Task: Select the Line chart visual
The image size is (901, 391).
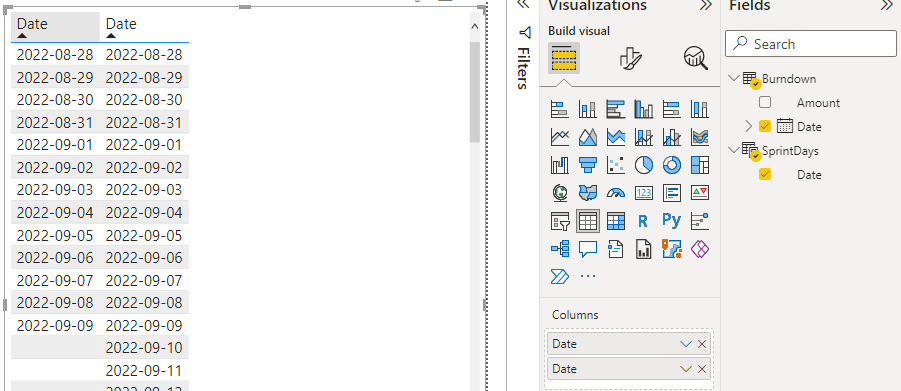Action: (x=560, y=136)
